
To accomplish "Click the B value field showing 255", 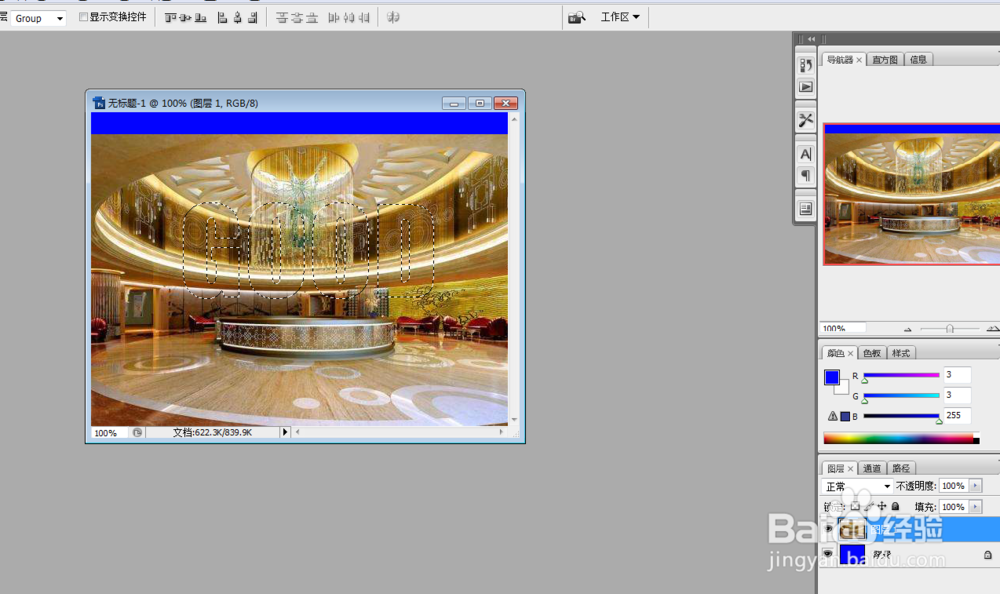I will click(957, 415).
